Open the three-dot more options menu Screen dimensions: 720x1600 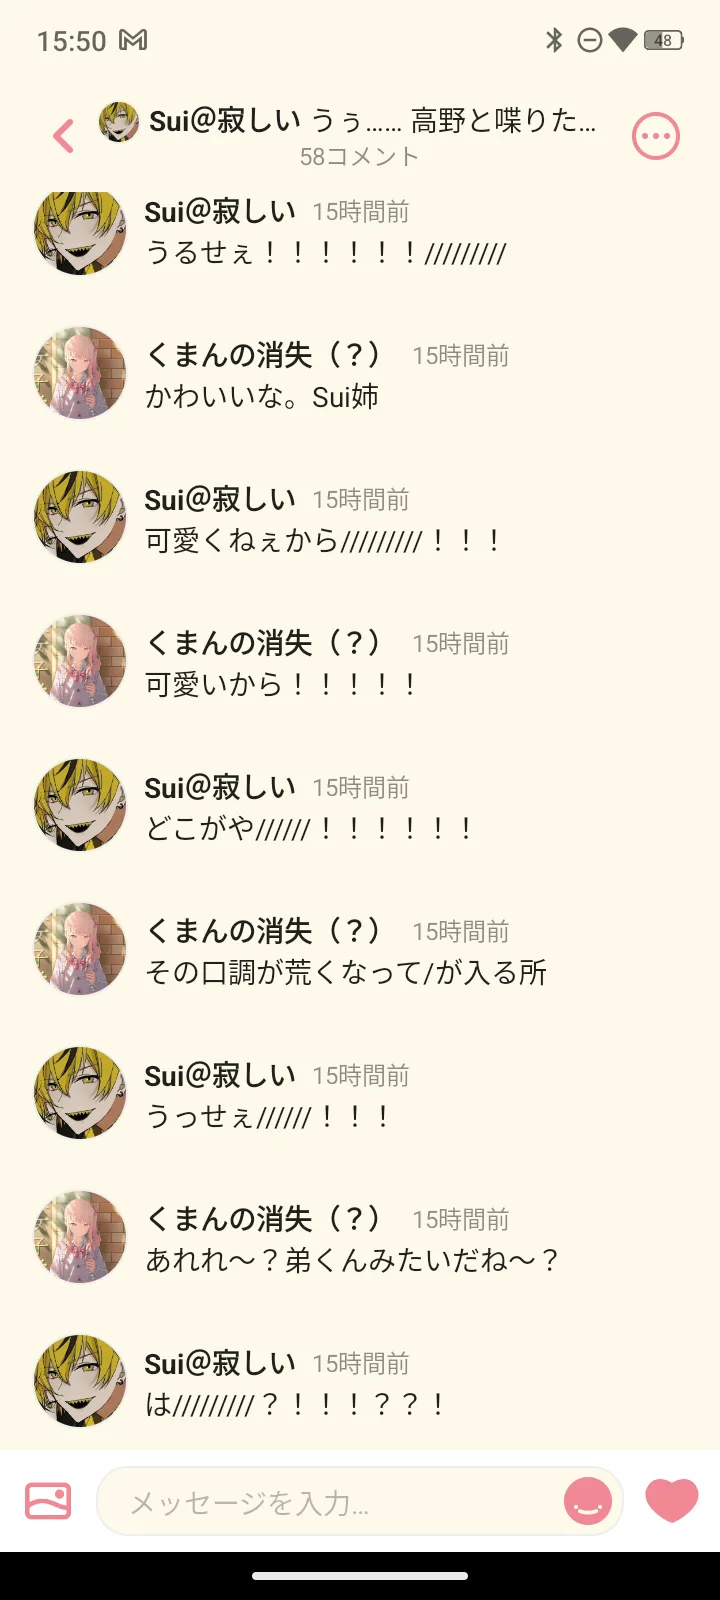(x=656, y=136)
